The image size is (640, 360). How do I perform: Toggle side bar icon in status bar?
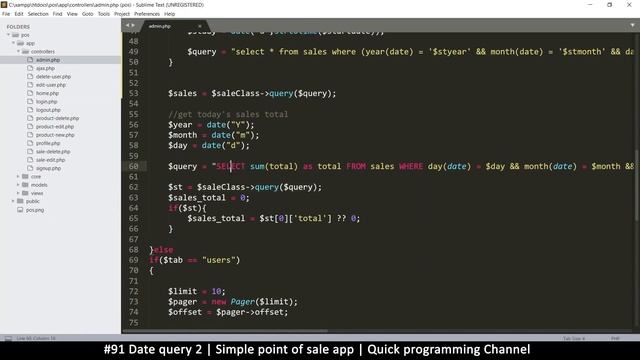pyautogui.click(x=8, y=338)
